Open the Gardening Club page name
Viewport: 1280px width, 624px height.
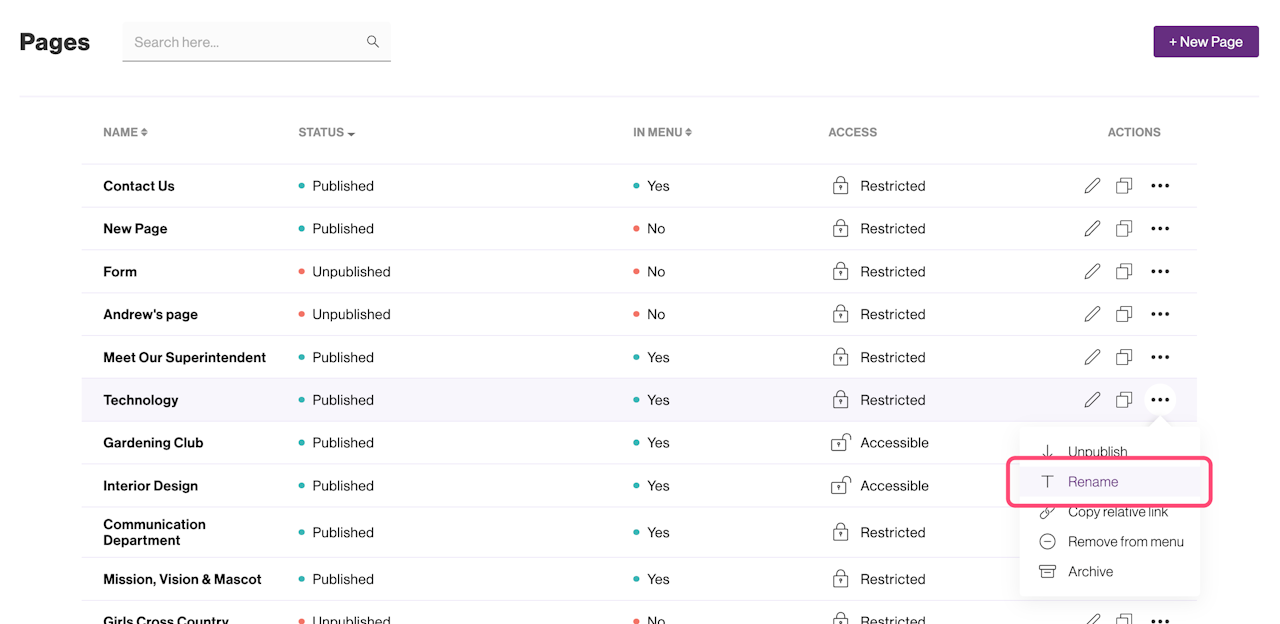tap(153, 443)
